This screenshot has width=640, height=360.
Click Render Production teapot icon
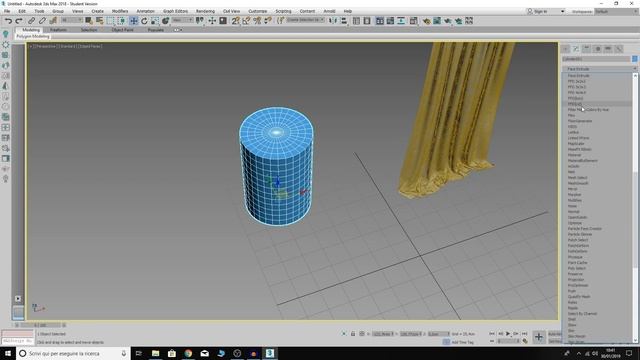pyautogui.click(x=448, y=20)
